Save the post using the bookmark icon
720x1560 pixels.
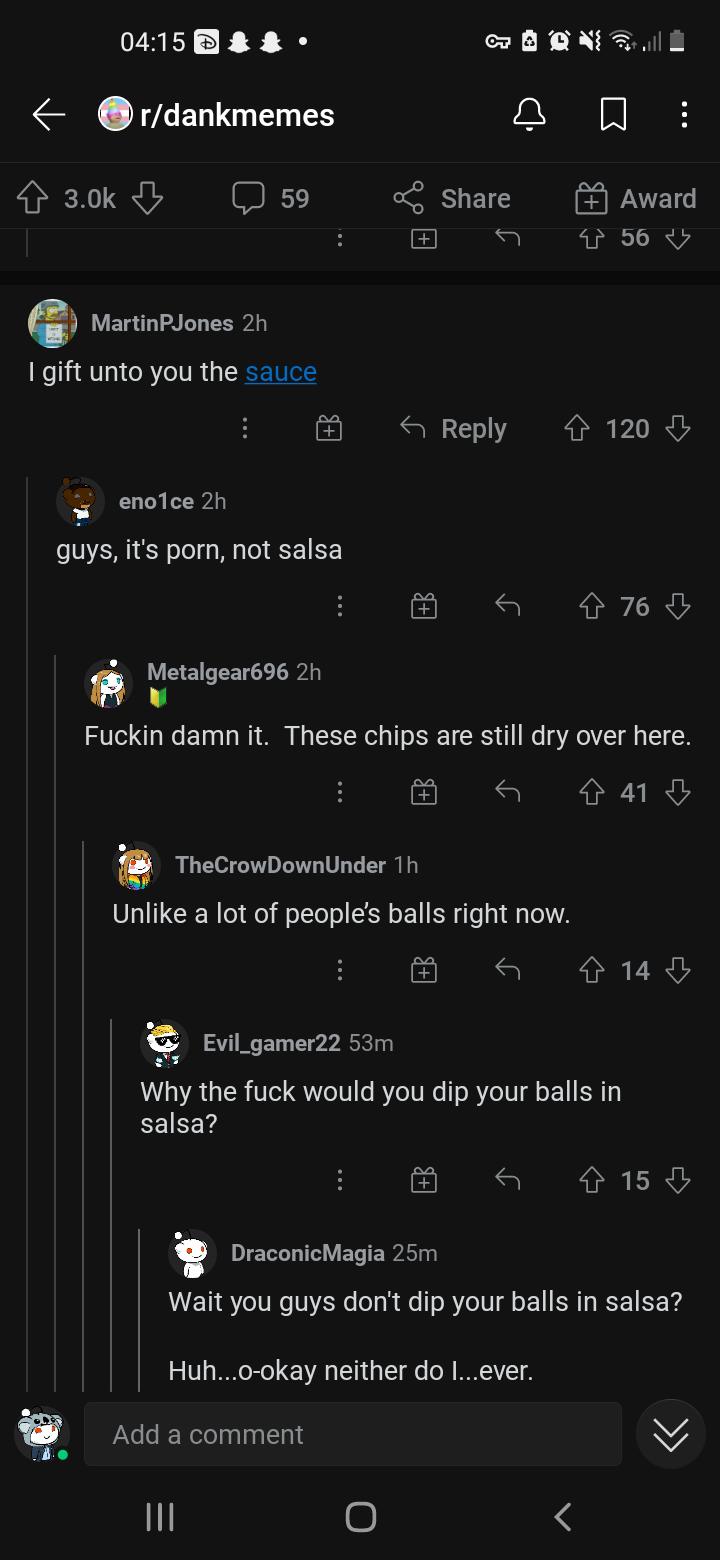coord(611,114)
